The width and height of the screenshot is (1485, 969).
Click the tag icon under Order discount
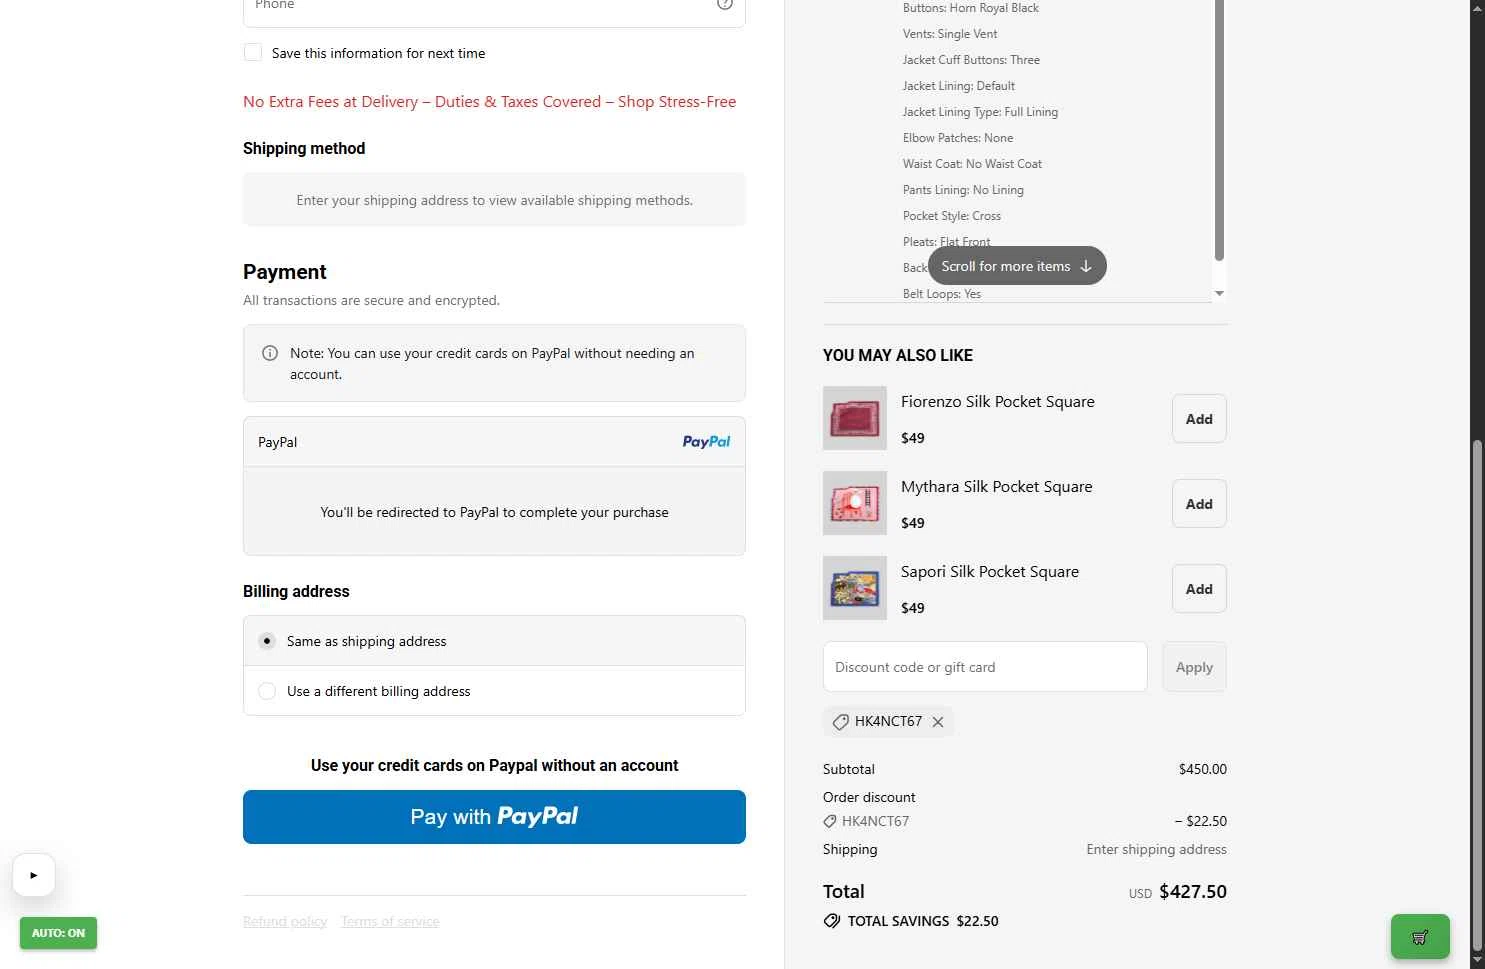(x=830, y=821)
